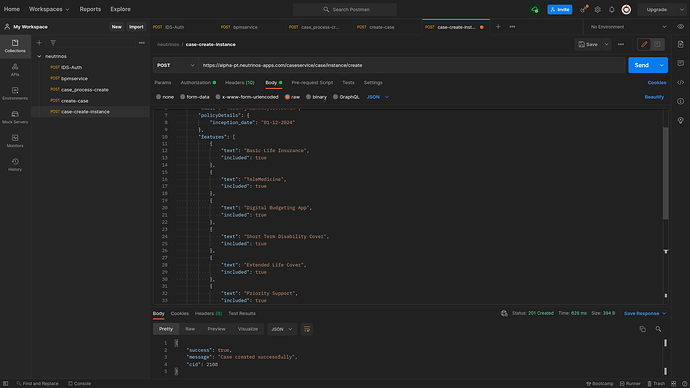
Task: Click the comment mode icon
Action: 657,44
